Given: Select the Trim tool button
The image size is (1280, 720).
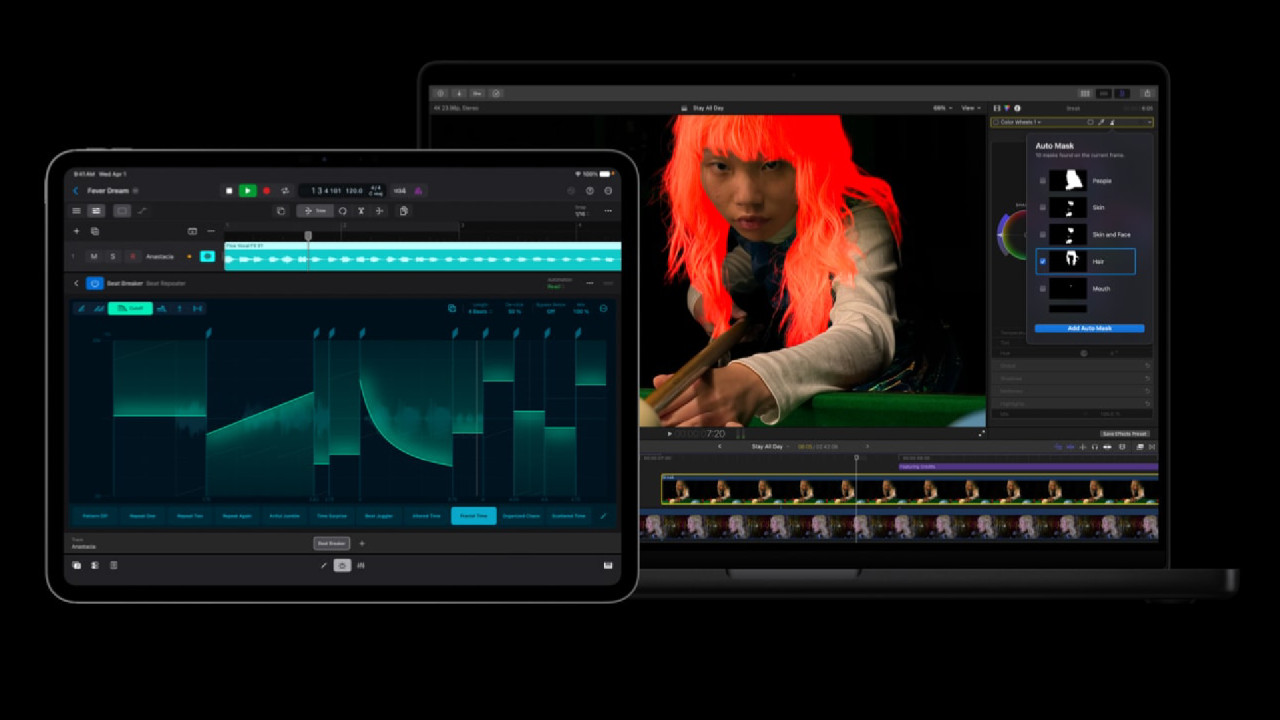Looking at the screenshot, I should point(315,211).
